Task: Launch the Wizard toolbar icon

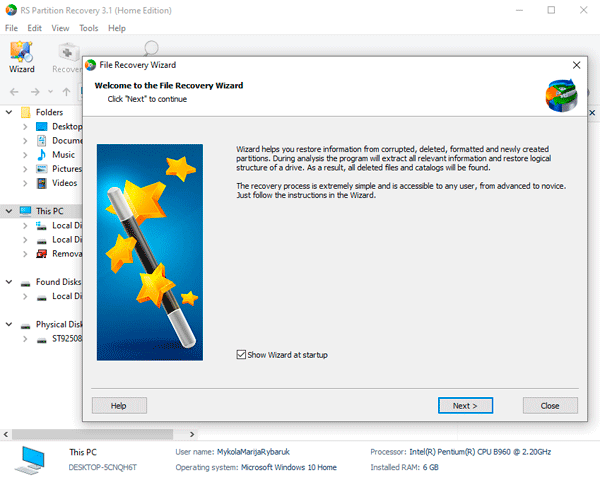Action: pyautogui.click(x=21, y=57)
